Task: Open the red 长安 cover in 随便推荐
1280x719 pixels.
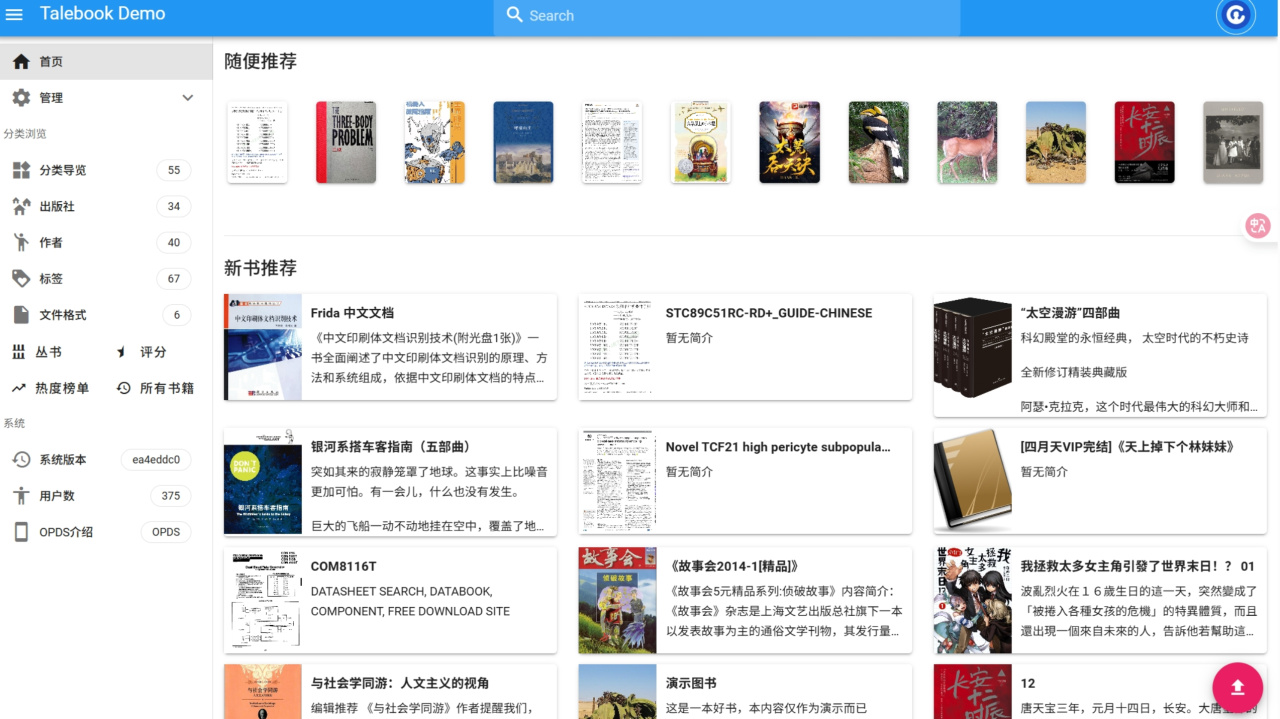Action: pyautogui.click(x=1145, y=142)
